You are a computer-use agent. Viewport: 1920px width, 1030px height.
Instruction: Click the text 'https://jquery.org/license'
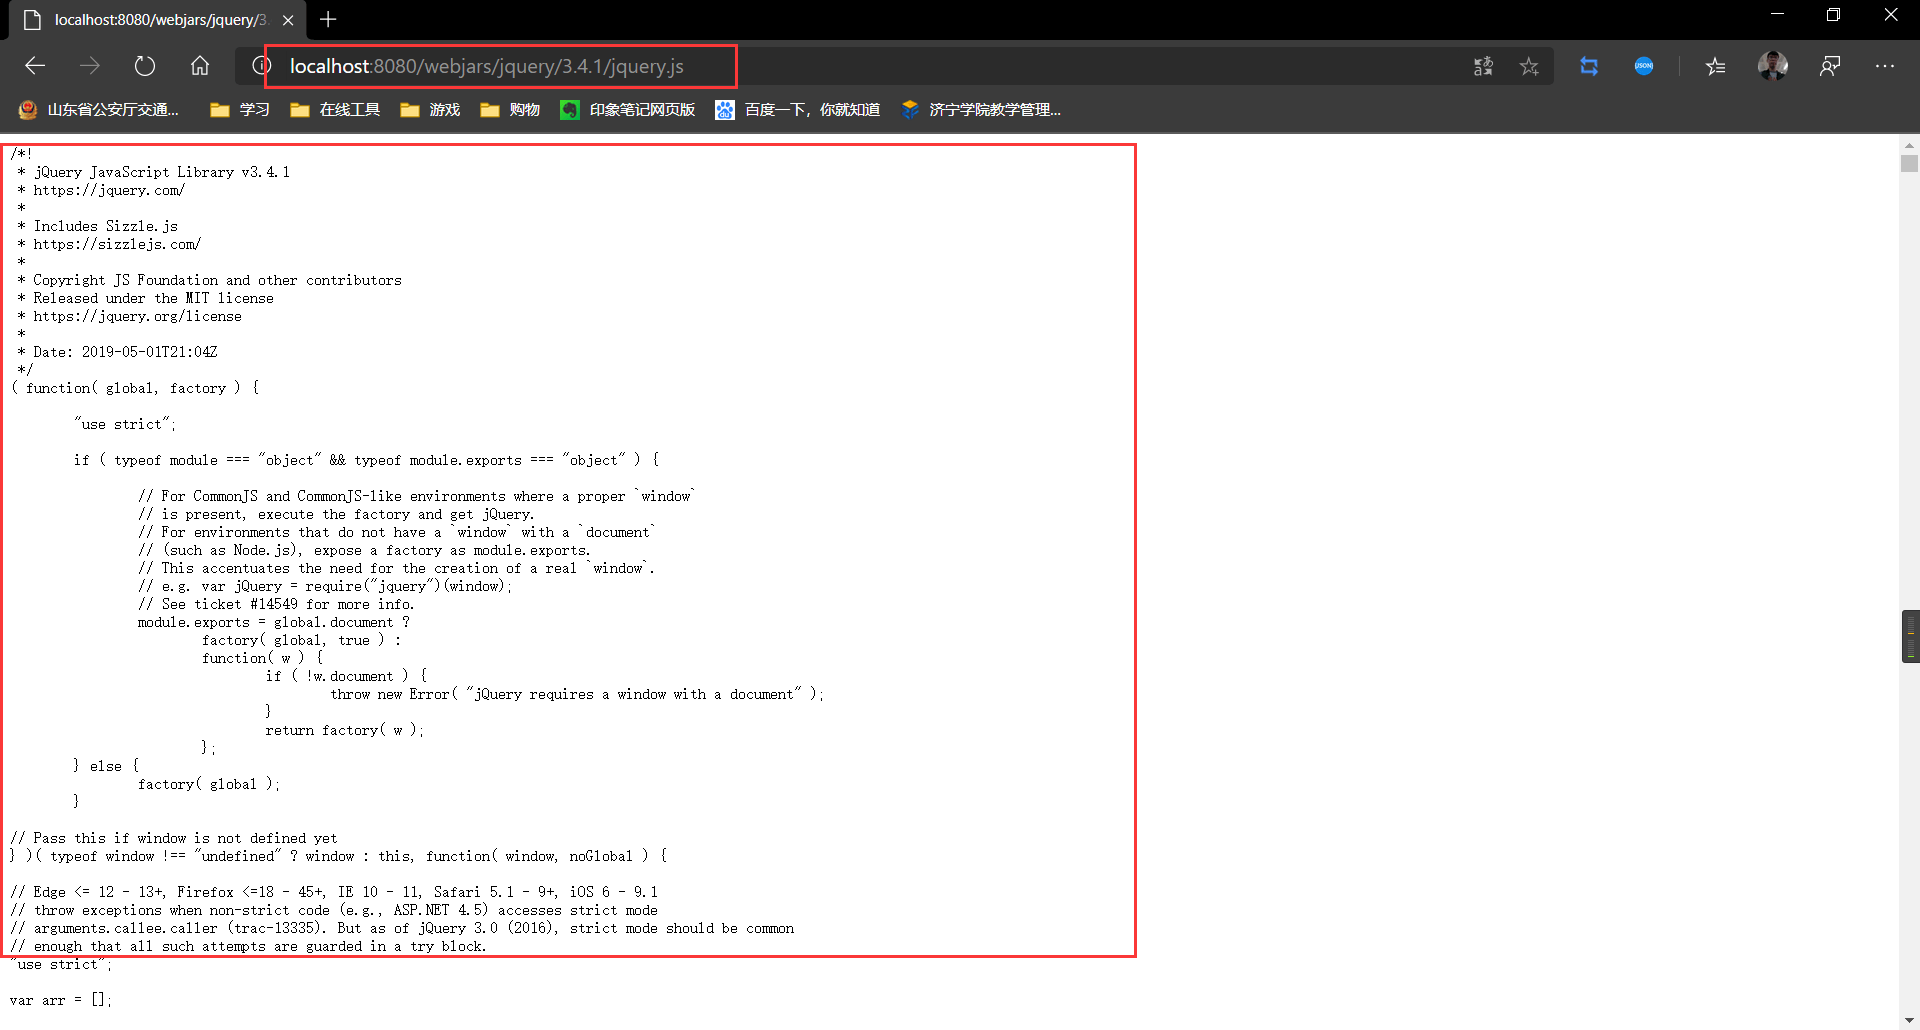[137, 316]
